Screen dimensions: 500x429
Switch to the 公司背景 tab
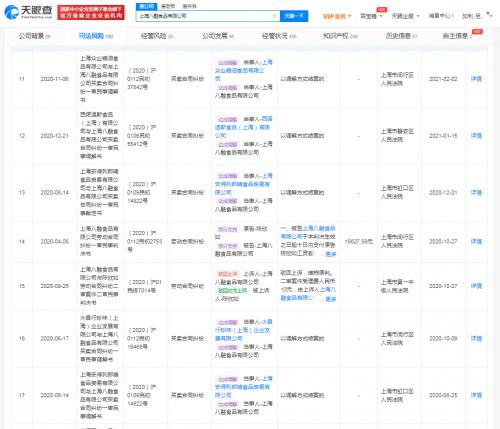34,36
